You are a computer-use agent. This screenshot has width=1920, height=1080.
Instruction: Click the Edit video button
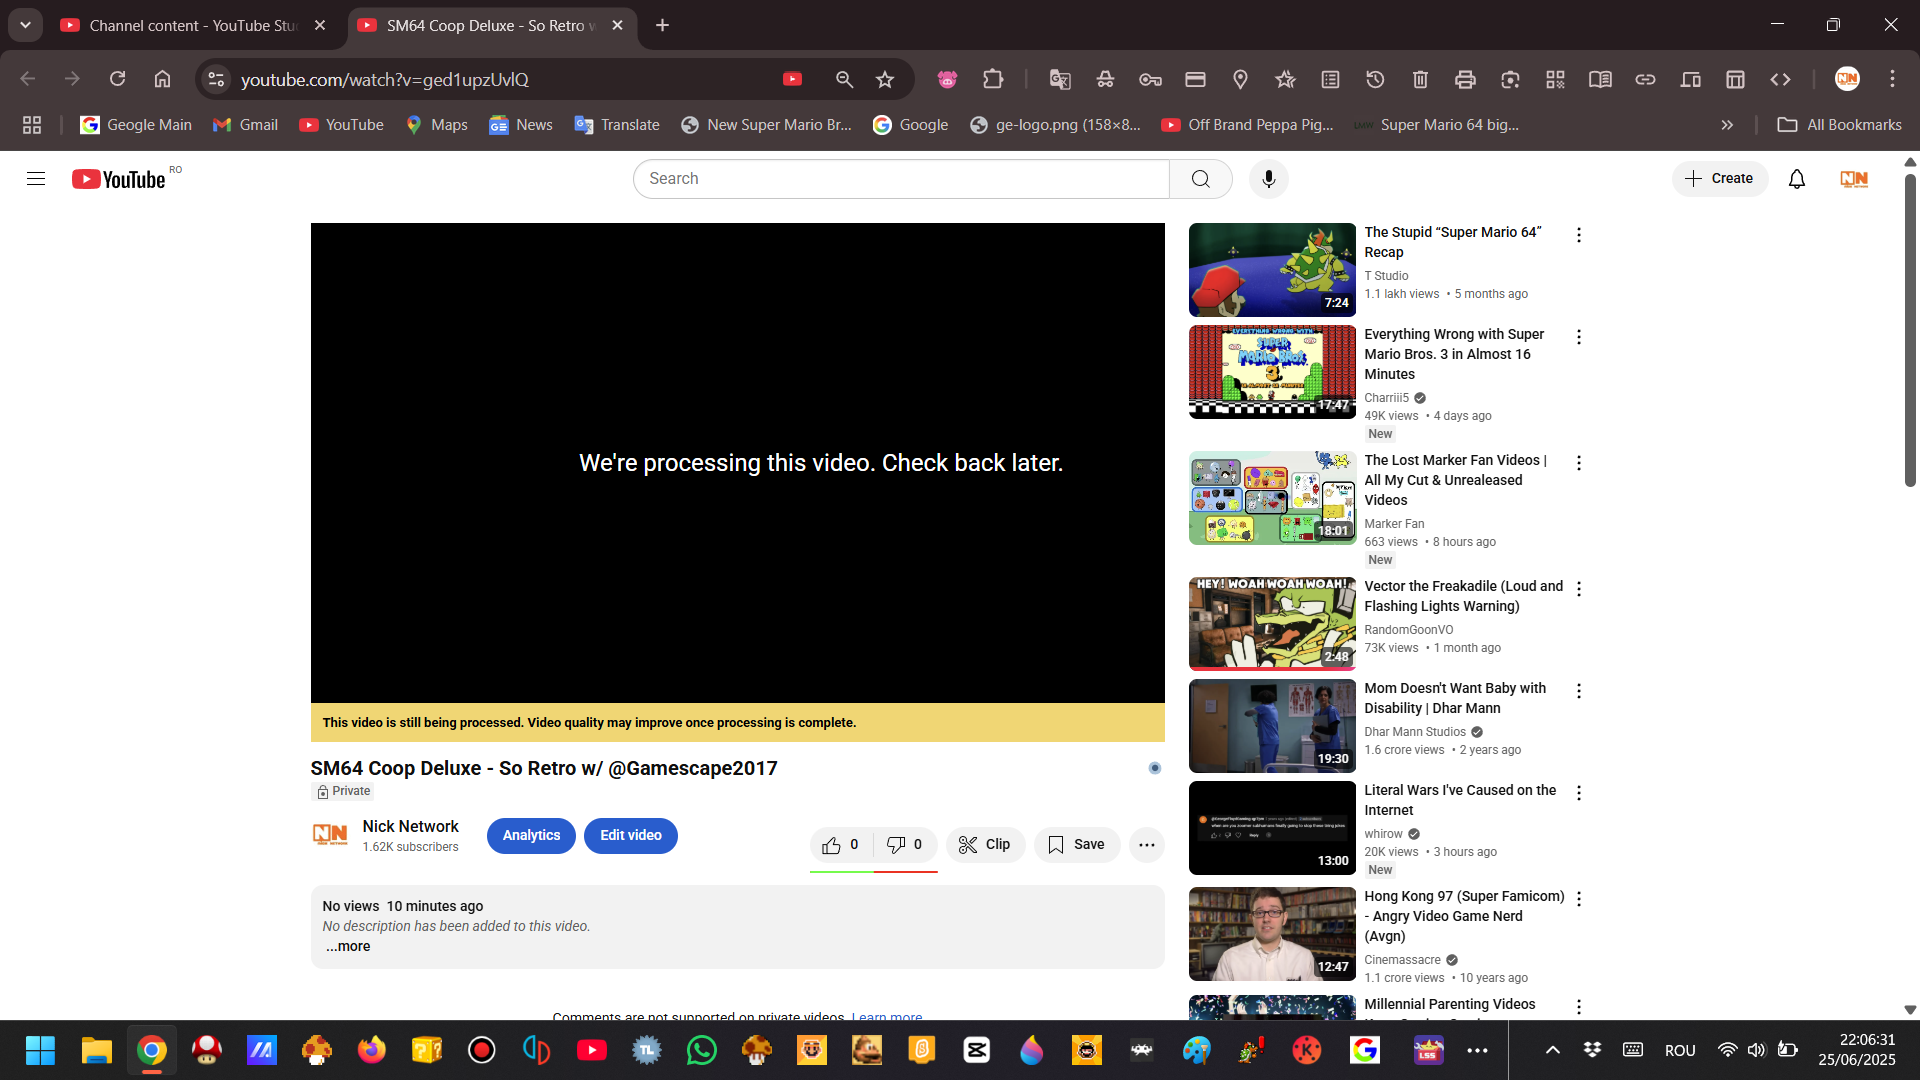tap(631, 836)
